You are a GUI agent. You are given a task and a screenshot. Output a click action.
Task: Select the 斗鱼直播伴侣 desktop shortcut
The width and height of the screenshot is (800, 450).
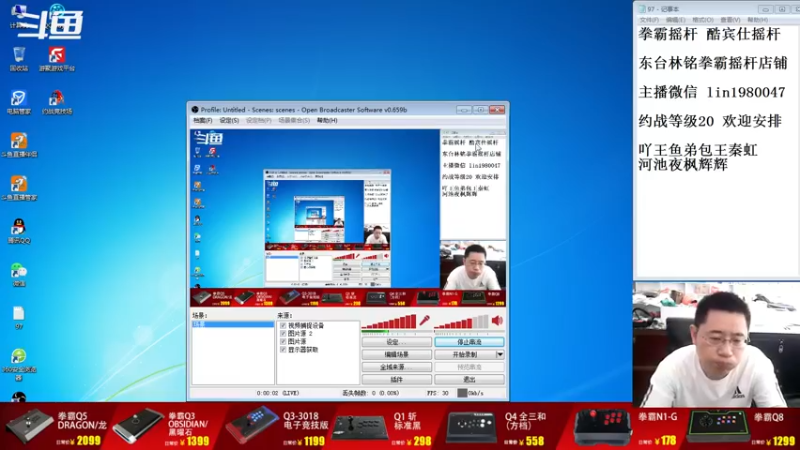19,145
